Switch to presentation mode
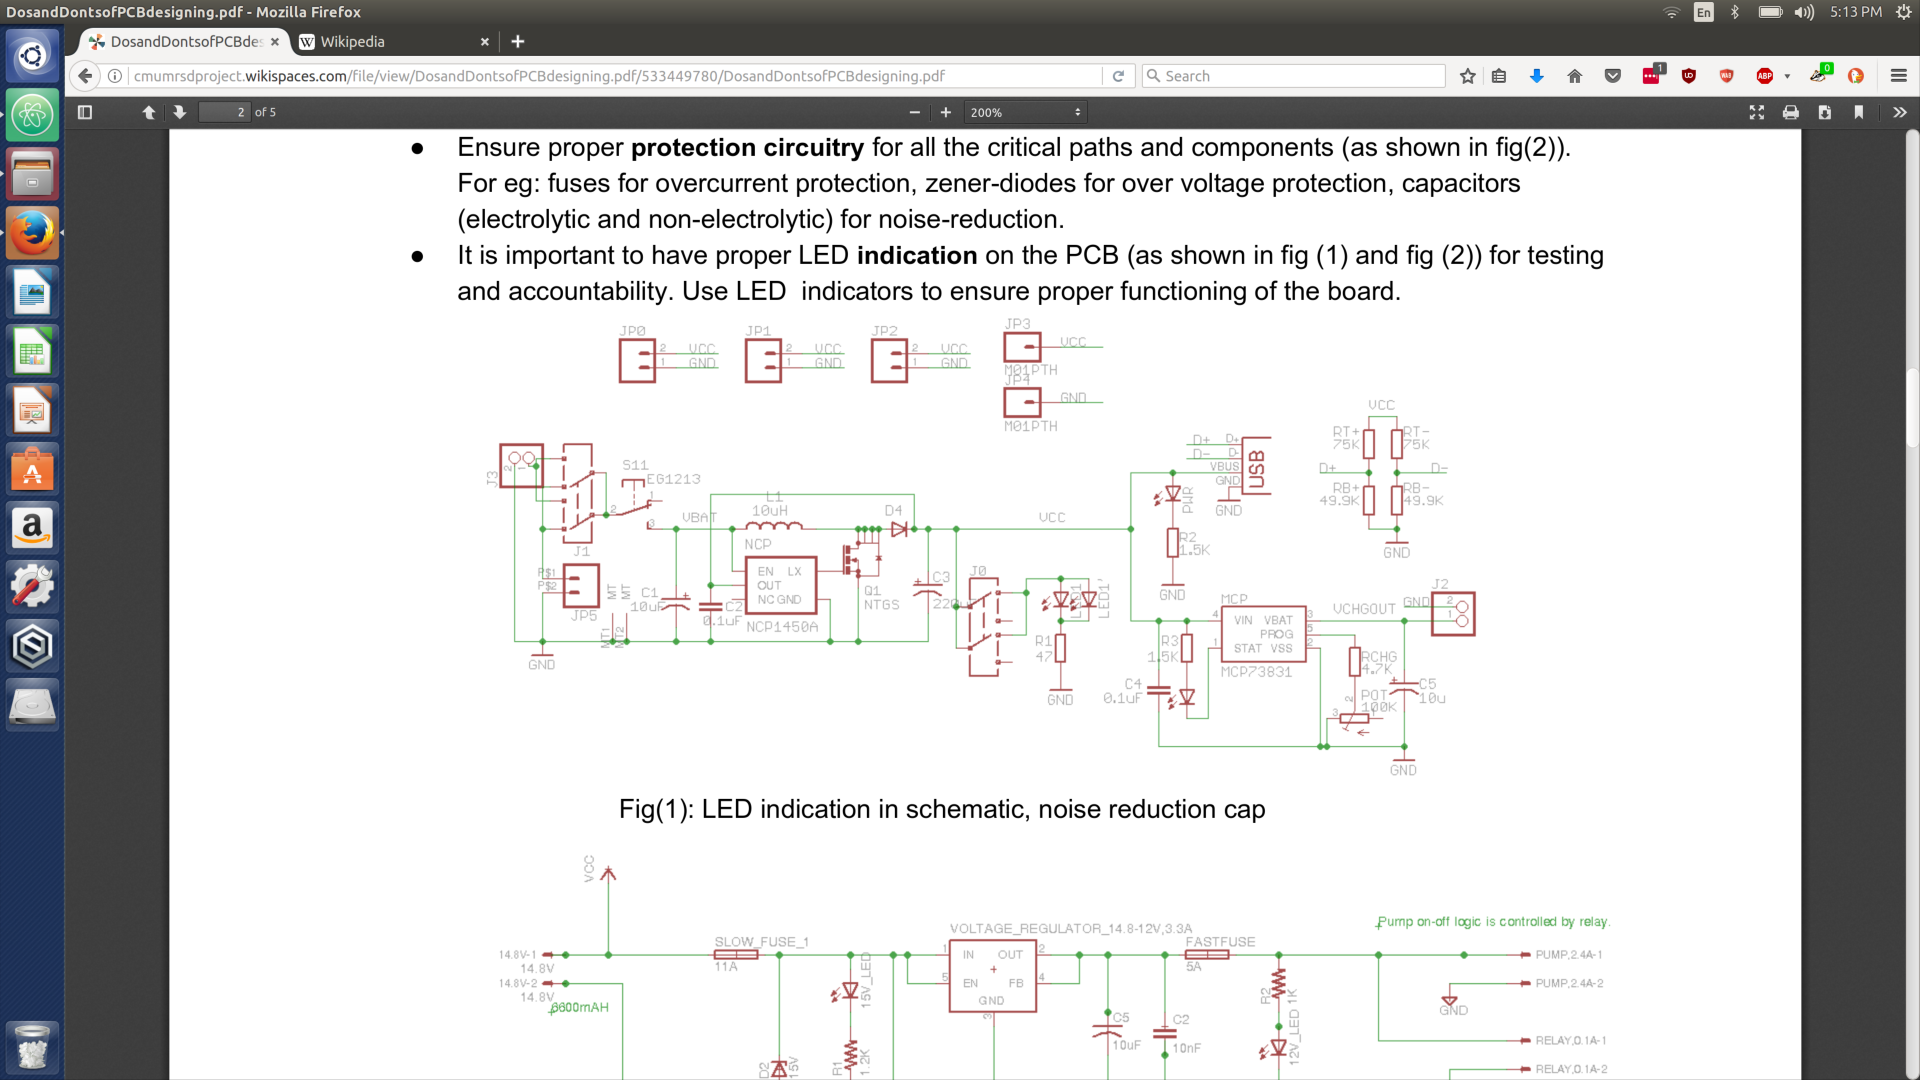The height and width of the screenshot is (1080, 1920). 1757,112
